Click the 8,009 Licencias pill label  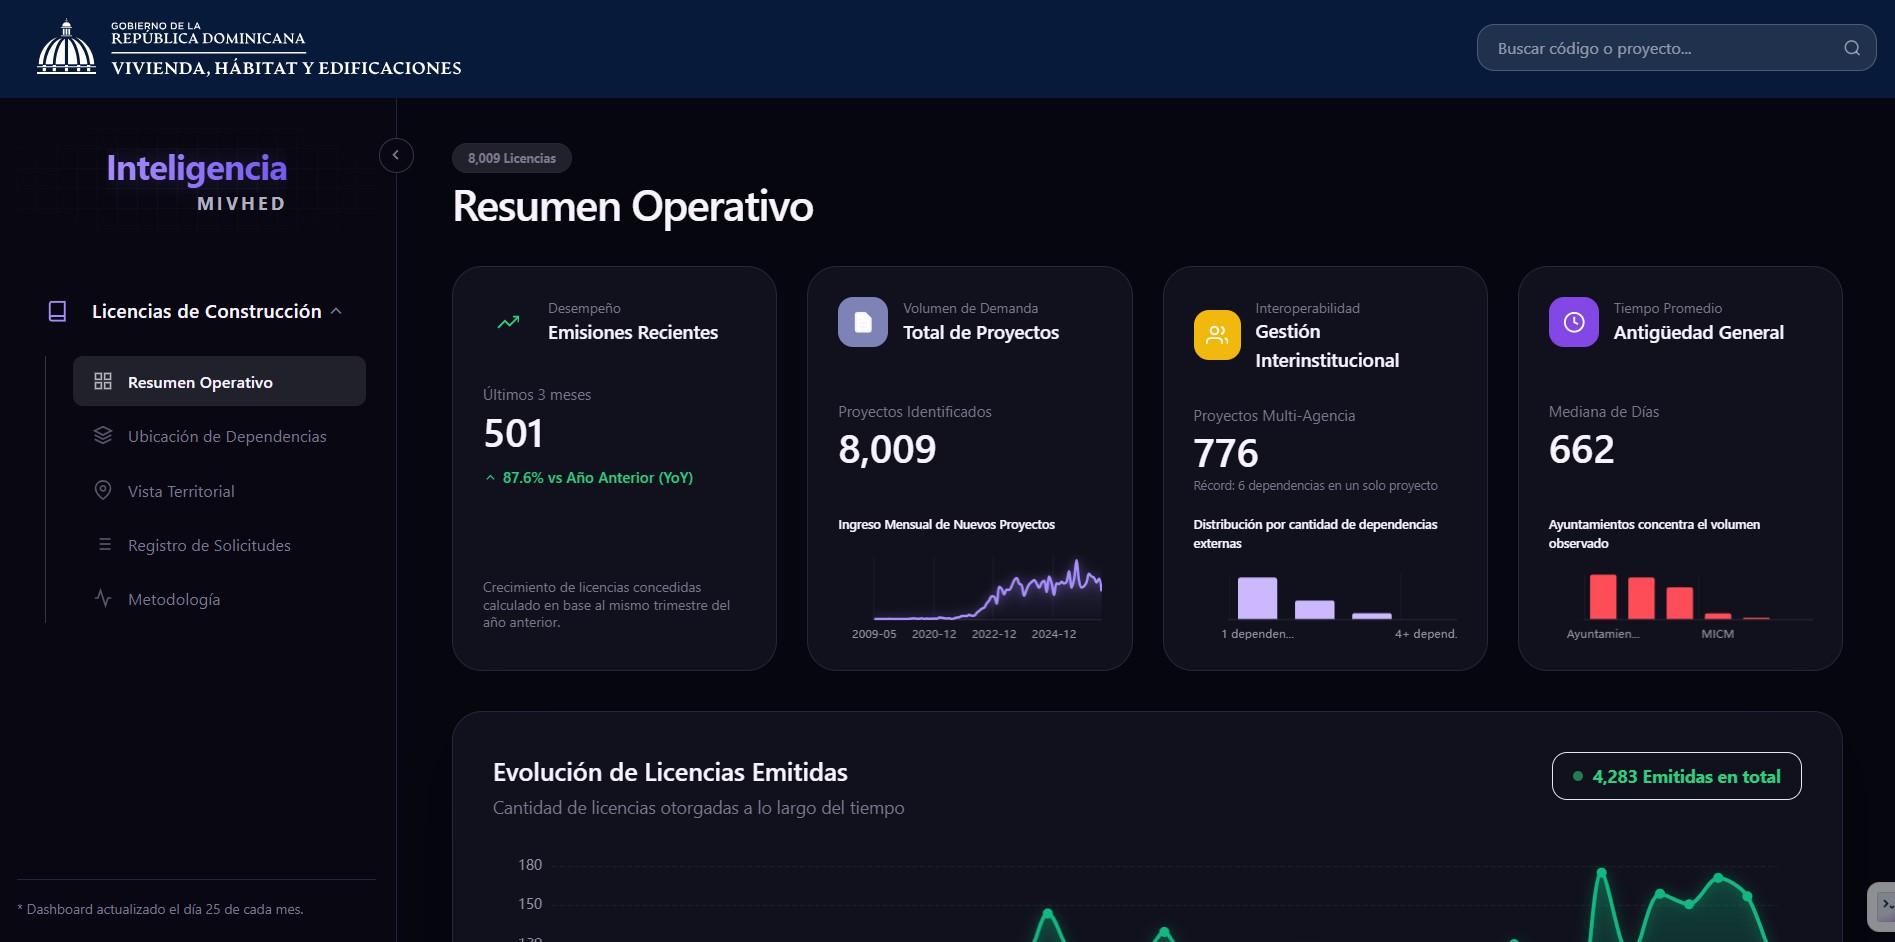tap(512, 158)
